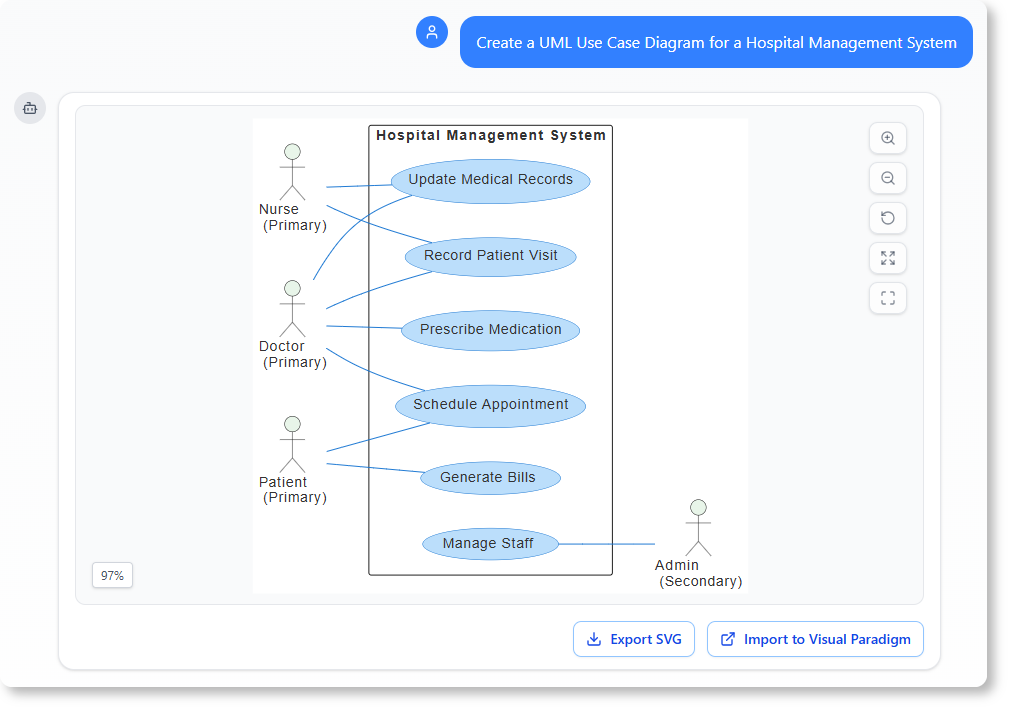Select the Update Medical Records use case
Viewport: 1012px width, 712px height.
click(490, 179)
